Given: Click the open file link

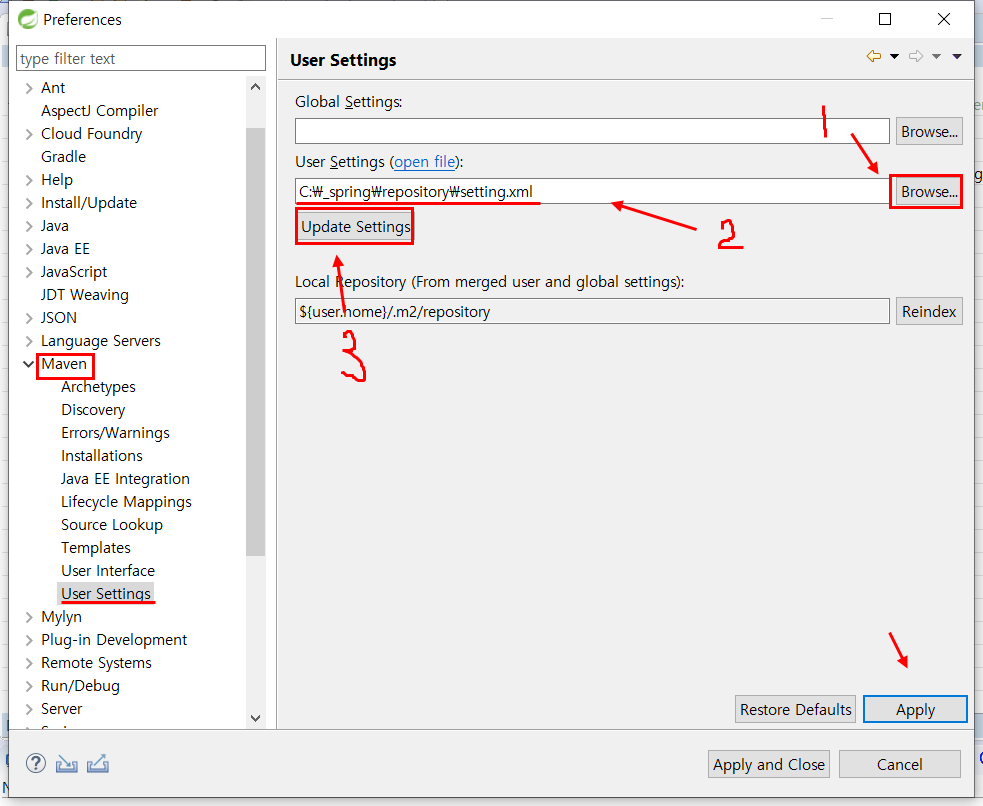Looking at the screenshot, I should click(x=424, y=162).
